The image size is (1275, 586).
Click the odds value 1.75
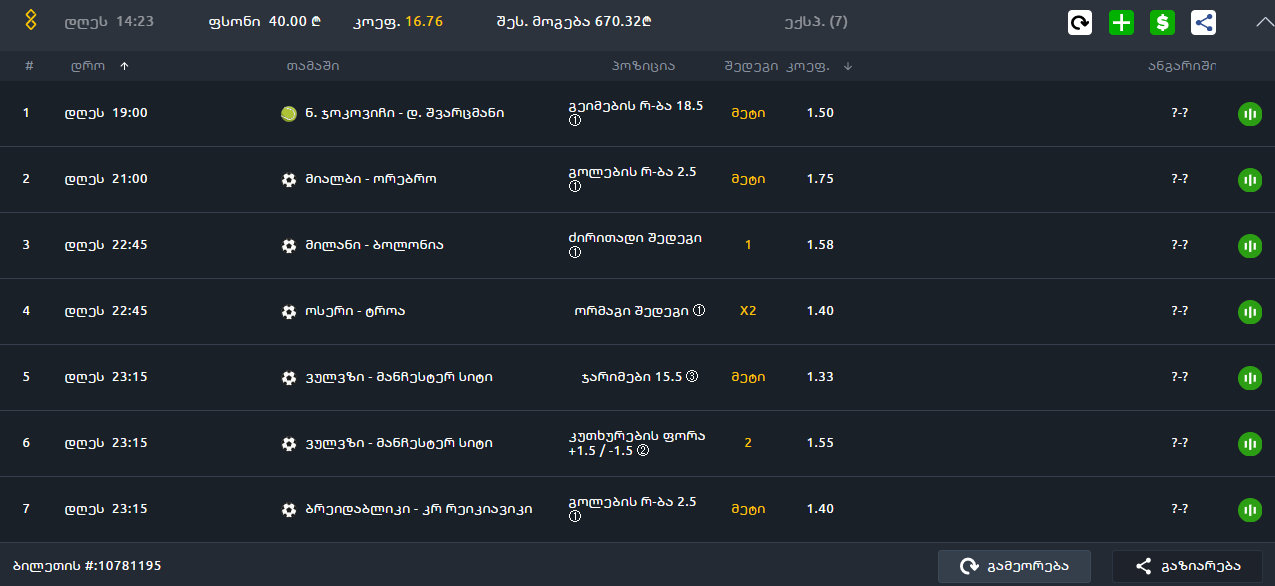[820, 179]
